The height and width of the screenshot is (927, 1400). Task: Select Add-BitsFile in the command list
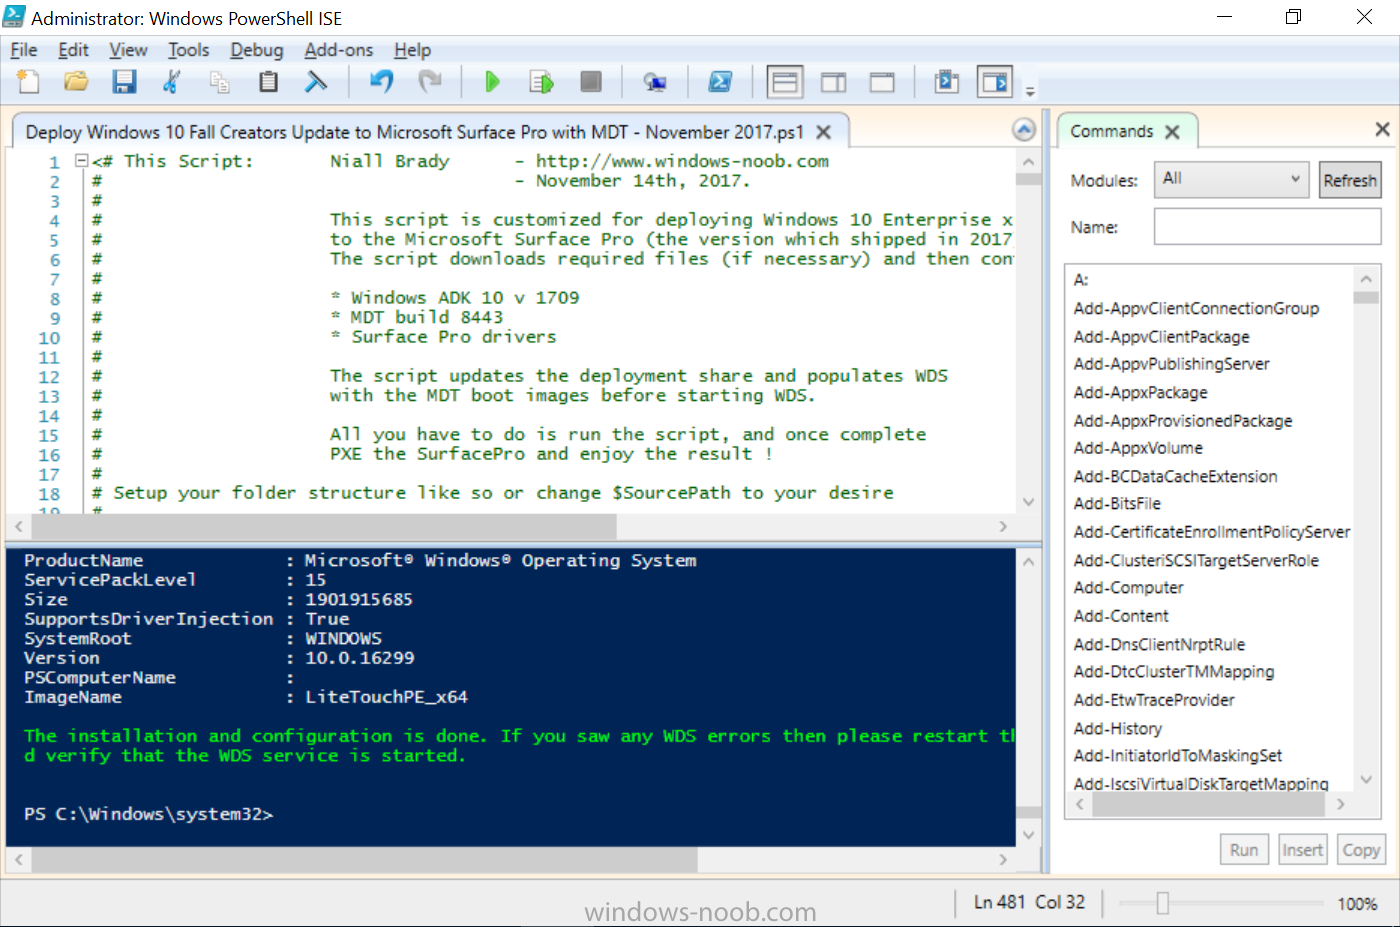pyautogui.click(x=1117, y=504)
